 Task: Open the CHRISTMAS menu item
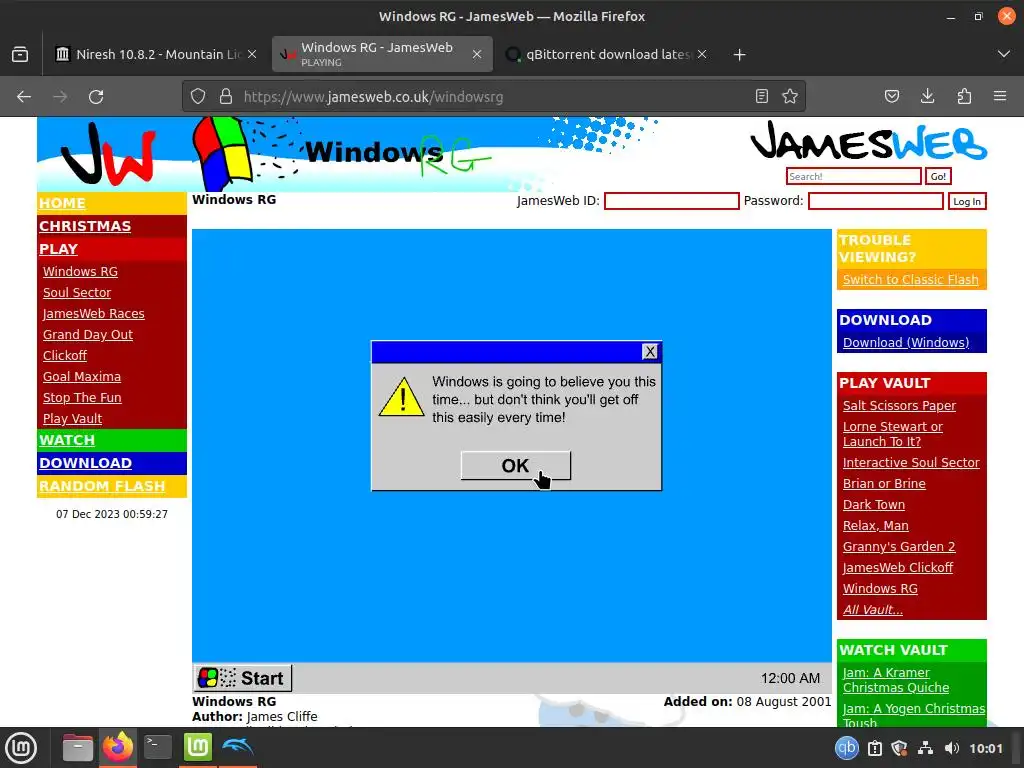pos(85,226)
